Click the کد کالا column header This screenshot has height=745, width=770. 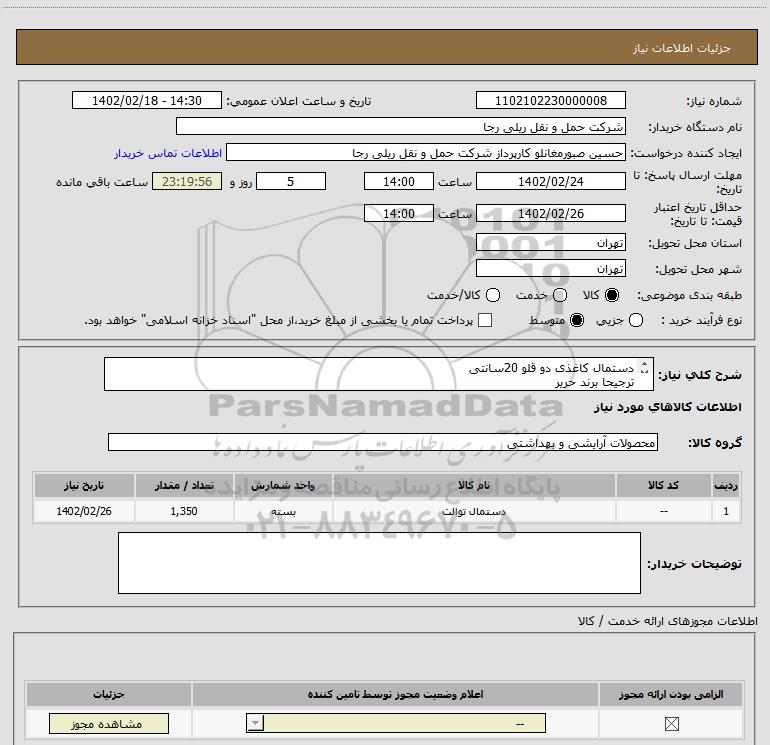point(663,485)
